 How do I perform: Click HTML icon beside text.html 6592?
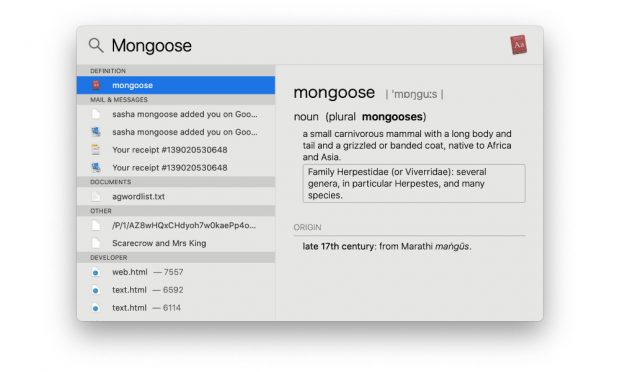96,290
